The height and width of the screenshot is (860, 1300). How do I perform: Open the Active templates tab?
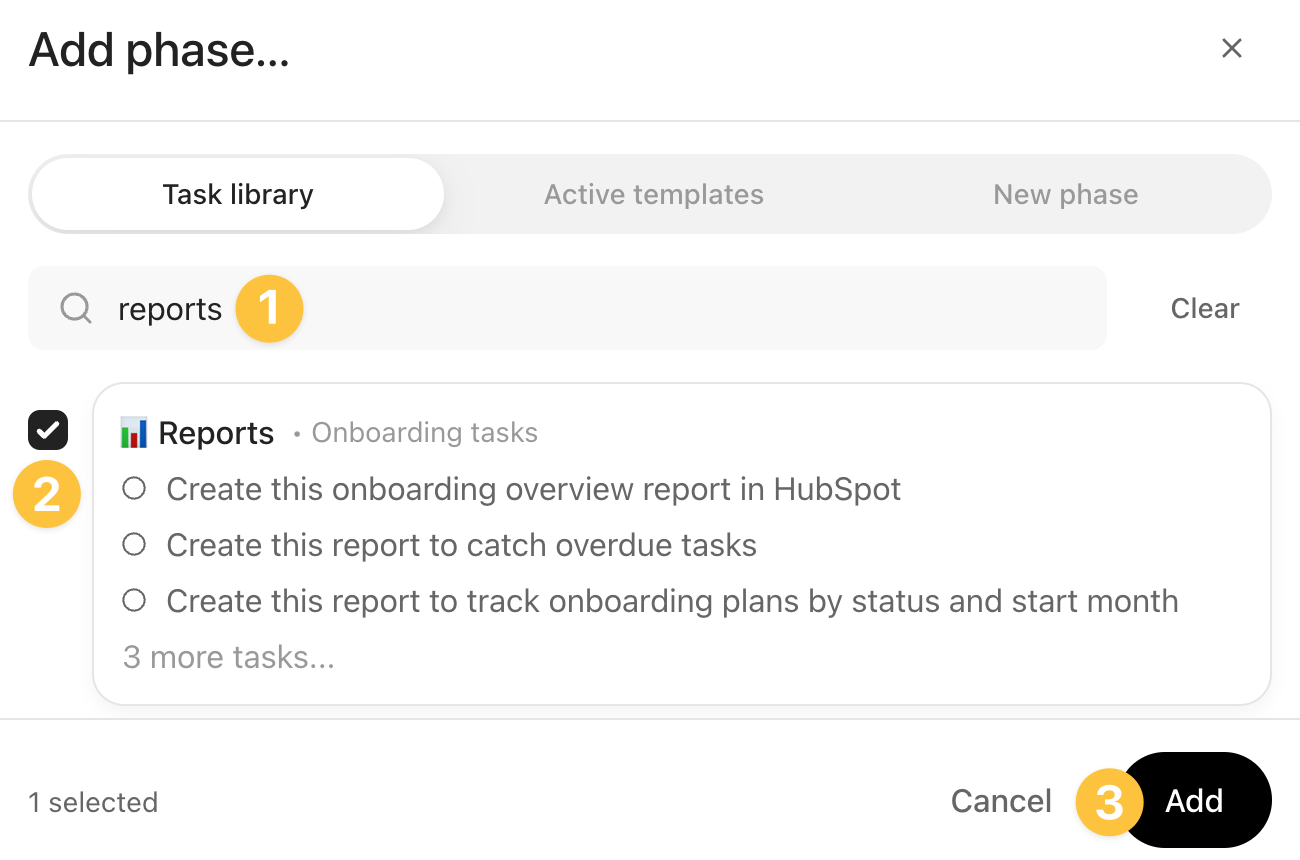(653, 194)
